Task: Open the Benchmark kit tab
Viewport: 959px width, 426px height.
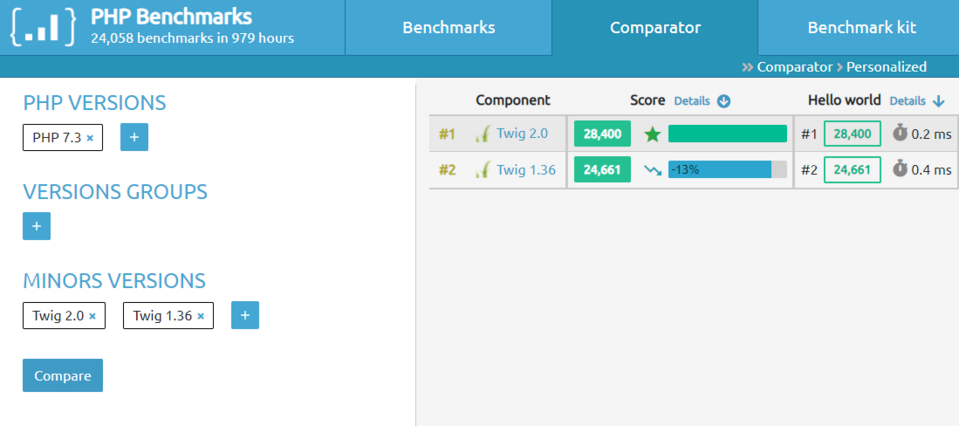Action: coord(861,28)
